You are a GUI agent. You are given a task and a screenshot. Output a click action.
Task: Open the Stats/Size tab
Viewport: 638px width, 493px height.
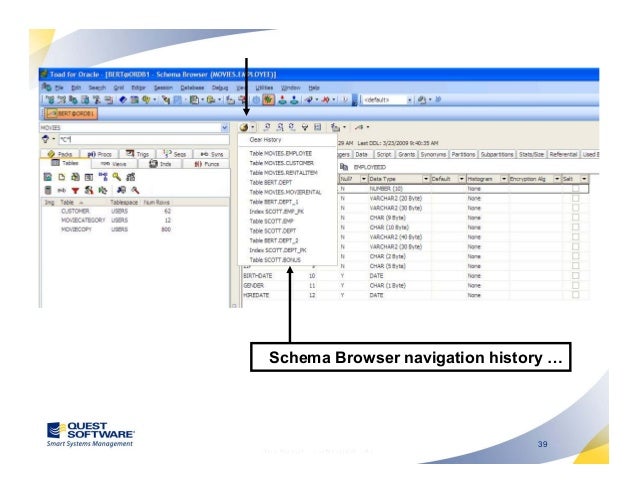click(531, 155)
